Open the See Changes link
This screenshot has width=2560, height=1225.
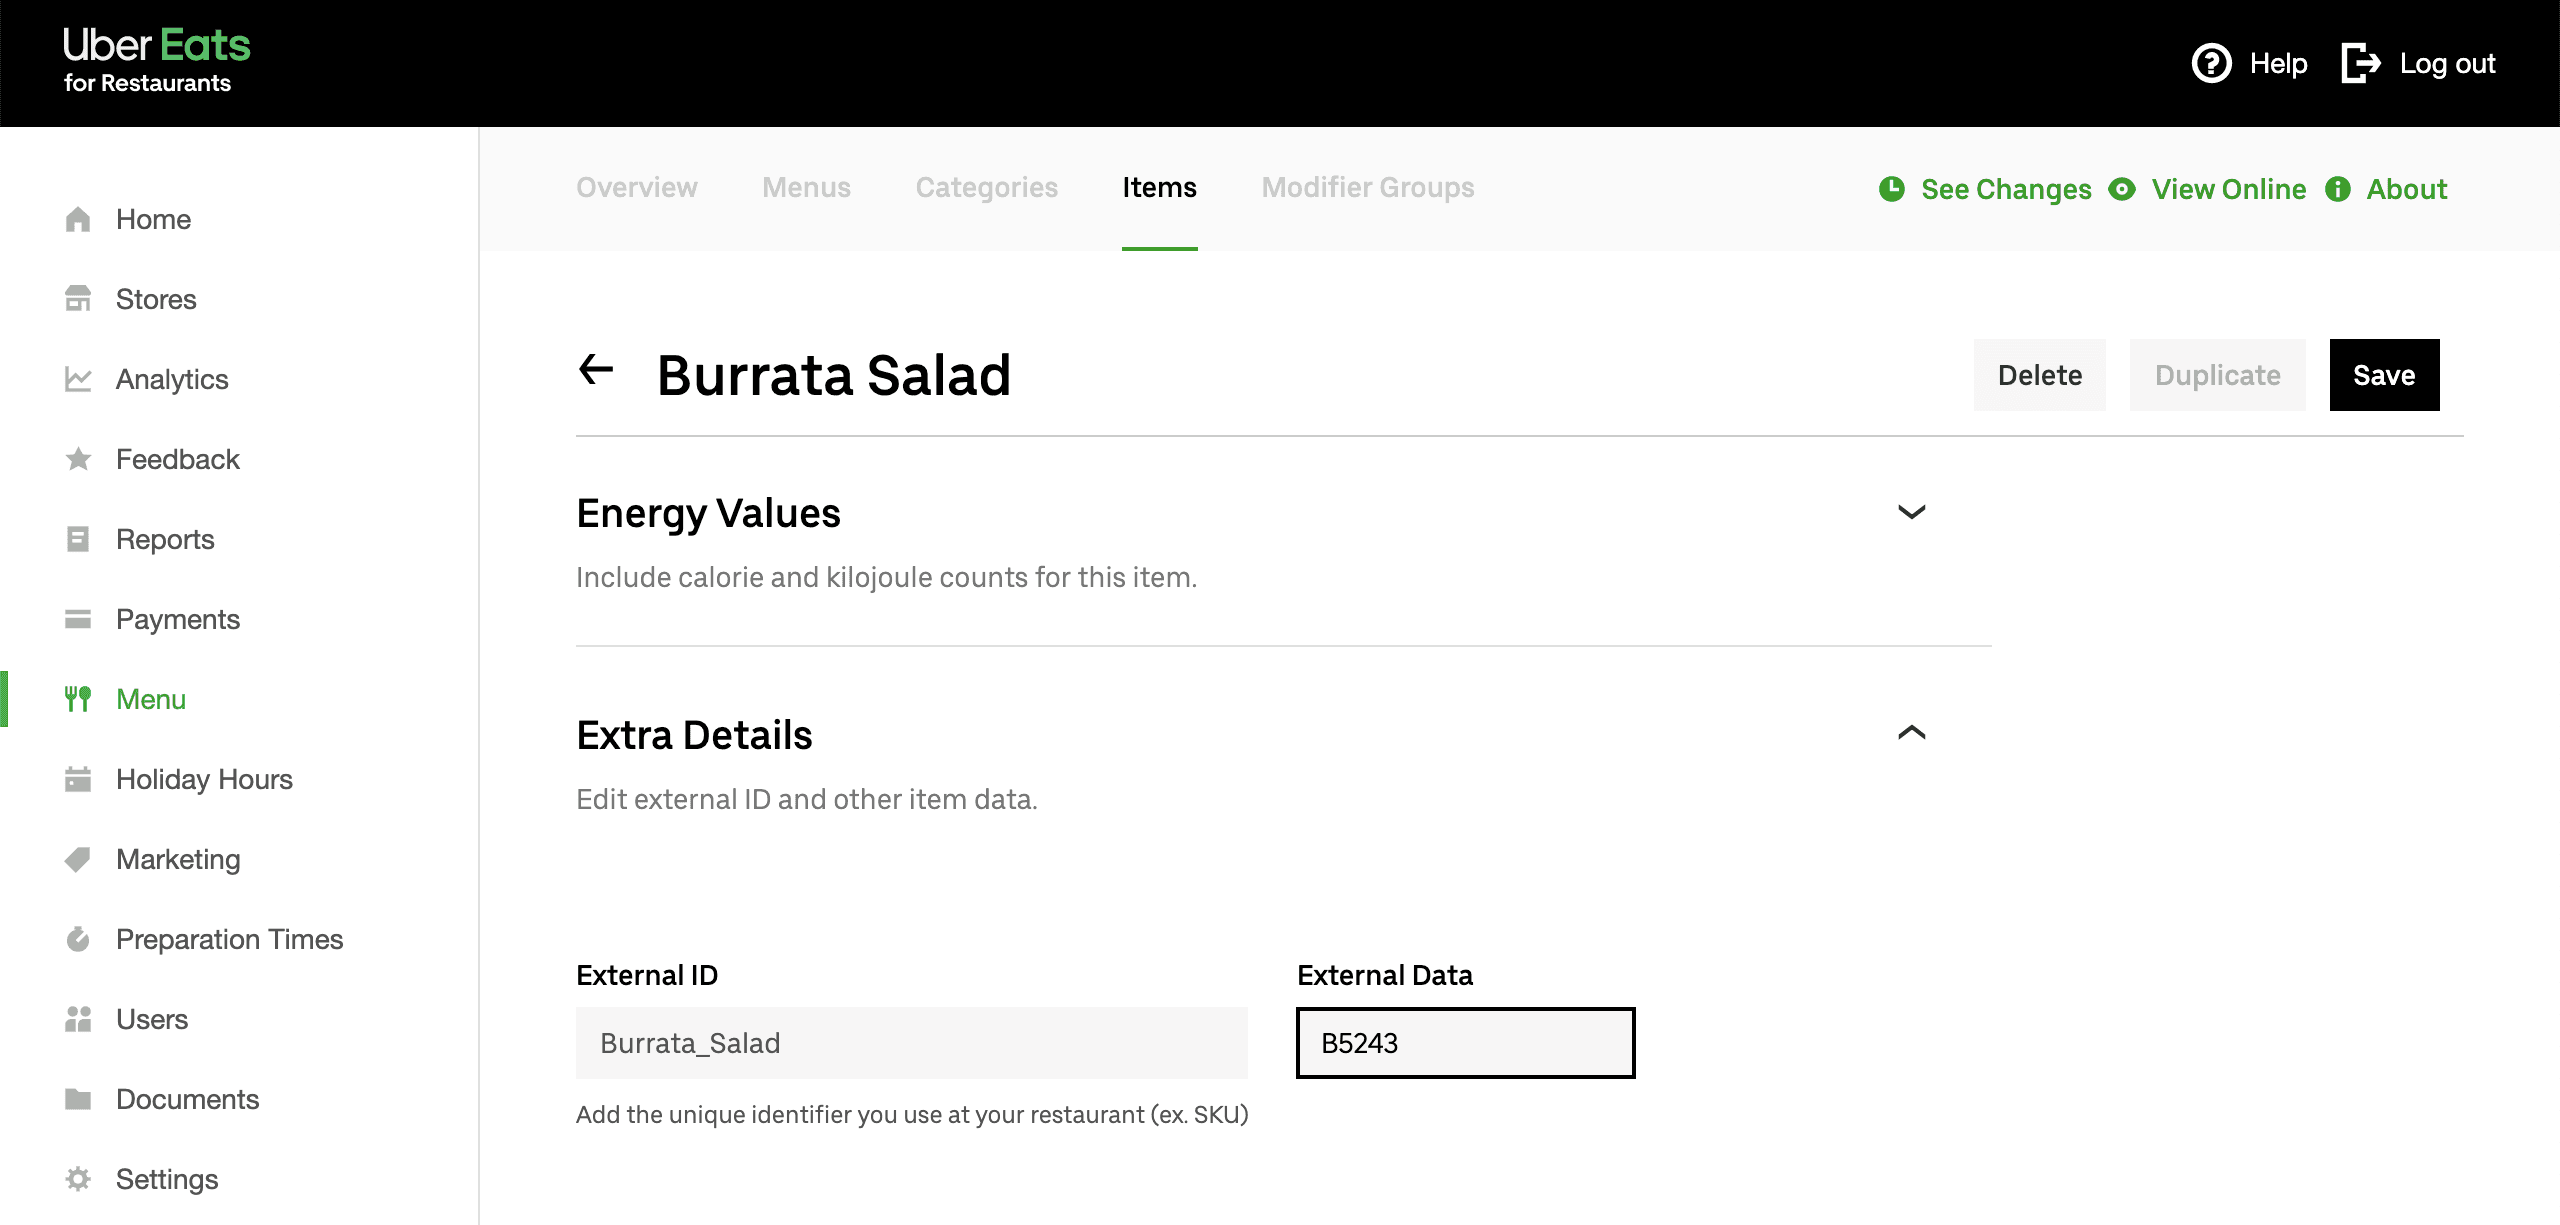[x=2006, y=189]
